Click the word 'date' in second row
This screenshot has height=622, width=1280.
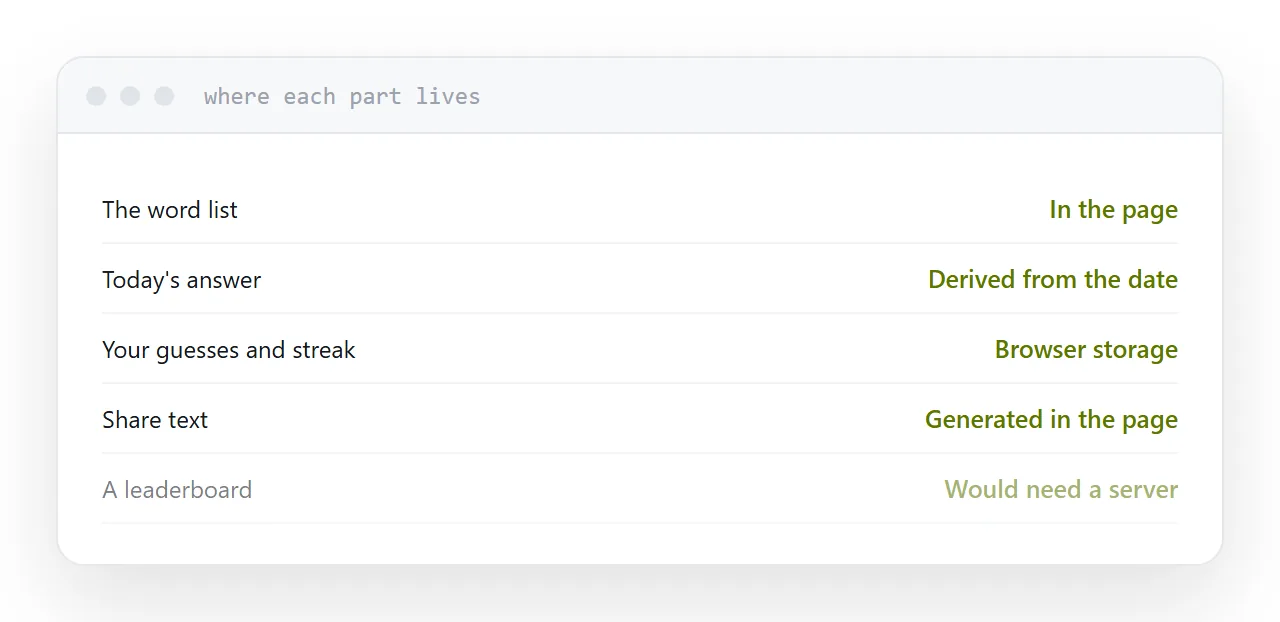[1152, 280]
